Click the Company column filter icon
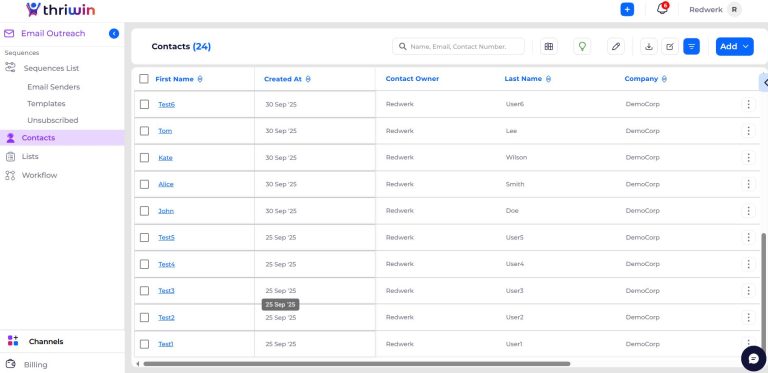The width and height of the screenshot is (768, 373). tap(664, 79)
